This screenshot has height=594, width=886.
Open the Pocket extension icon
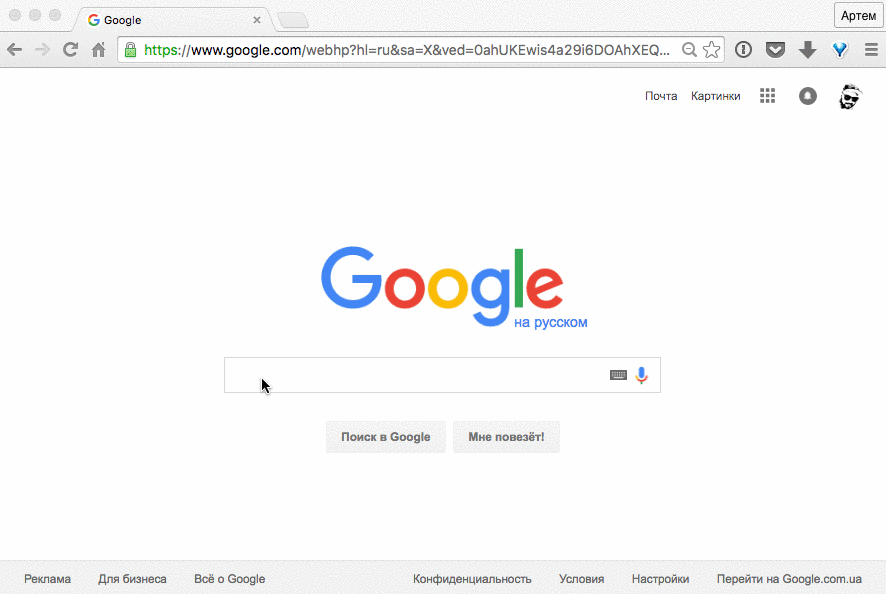(x=775, y=50)
